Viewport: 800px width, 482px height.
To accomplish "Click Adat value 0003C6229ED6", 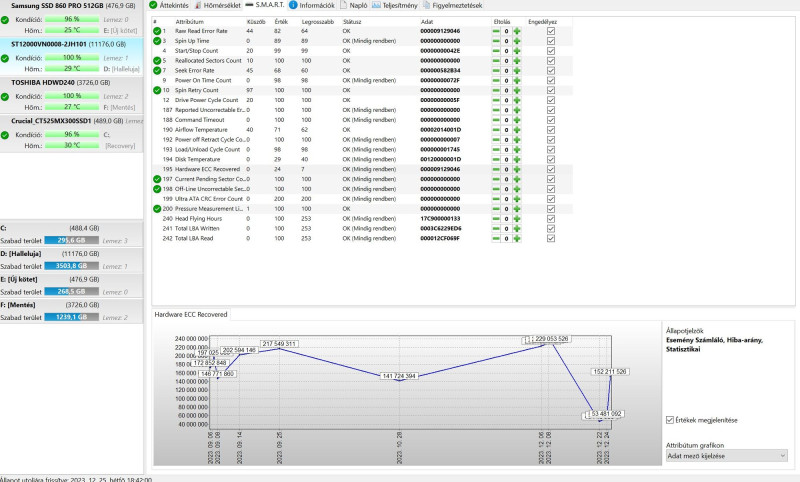I will (441, 229).
